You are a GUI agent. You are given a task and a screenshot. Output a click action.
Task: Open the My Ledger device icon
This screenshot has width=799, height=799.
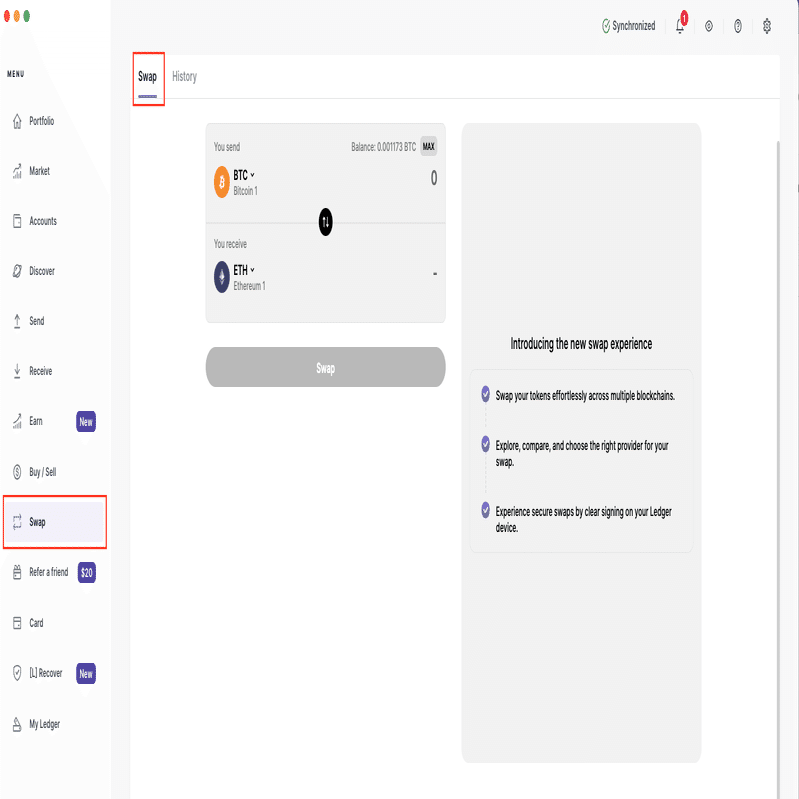point(17,724)
